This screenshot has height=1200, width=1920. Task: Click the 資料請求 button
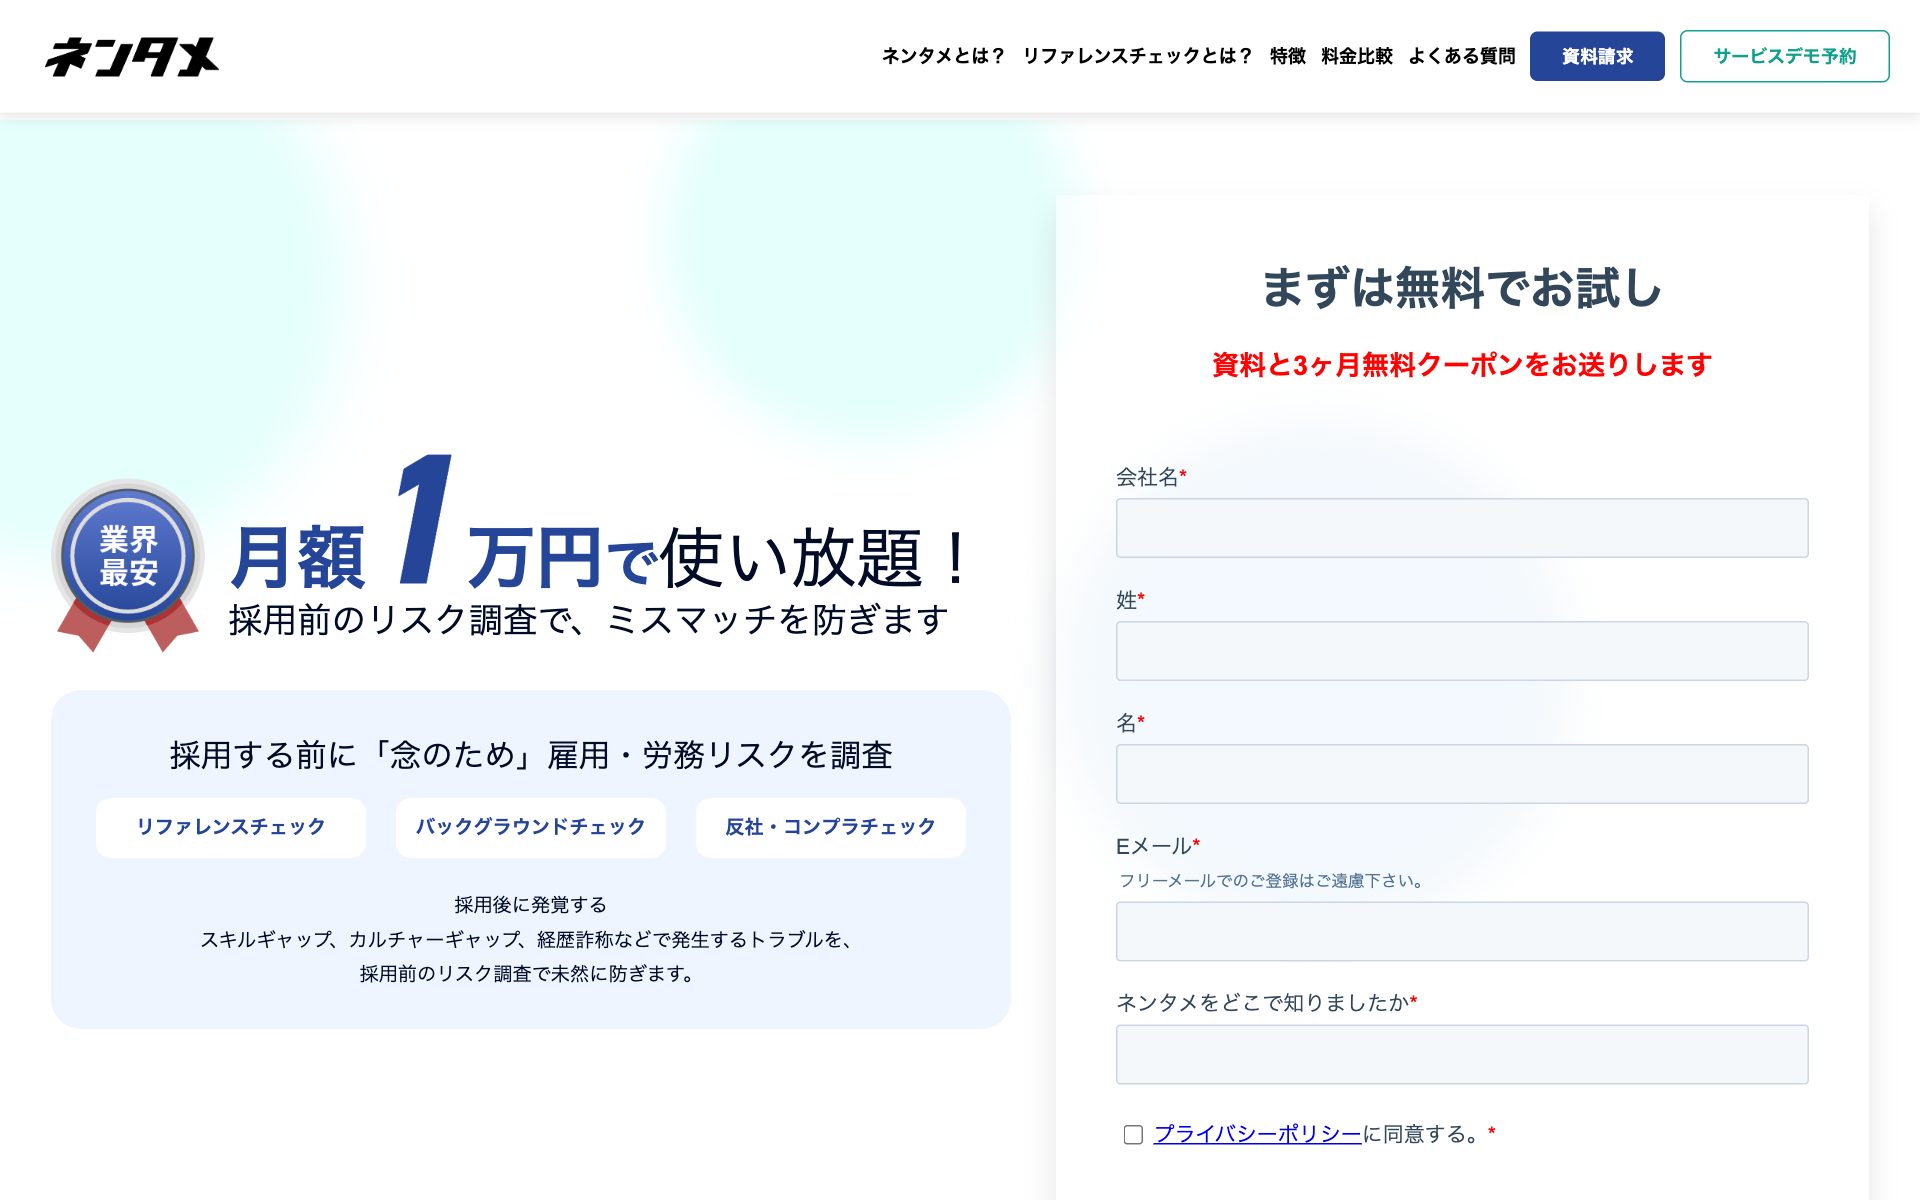(x=1597, y=56)
